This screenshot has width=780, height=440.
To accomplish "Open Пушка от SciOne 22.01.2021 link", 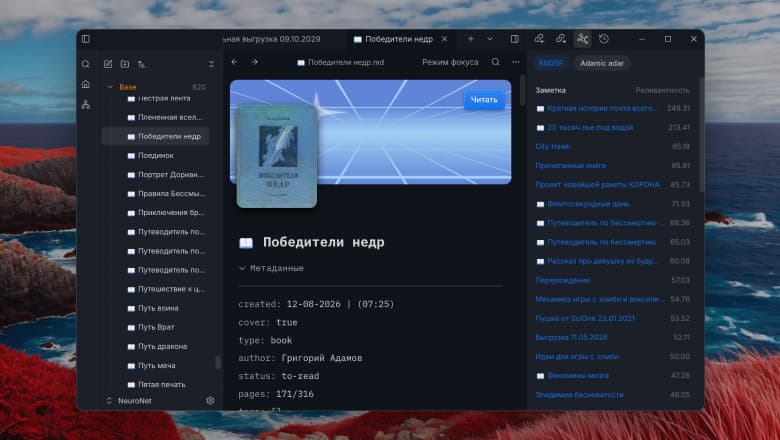I will (585, 318).
